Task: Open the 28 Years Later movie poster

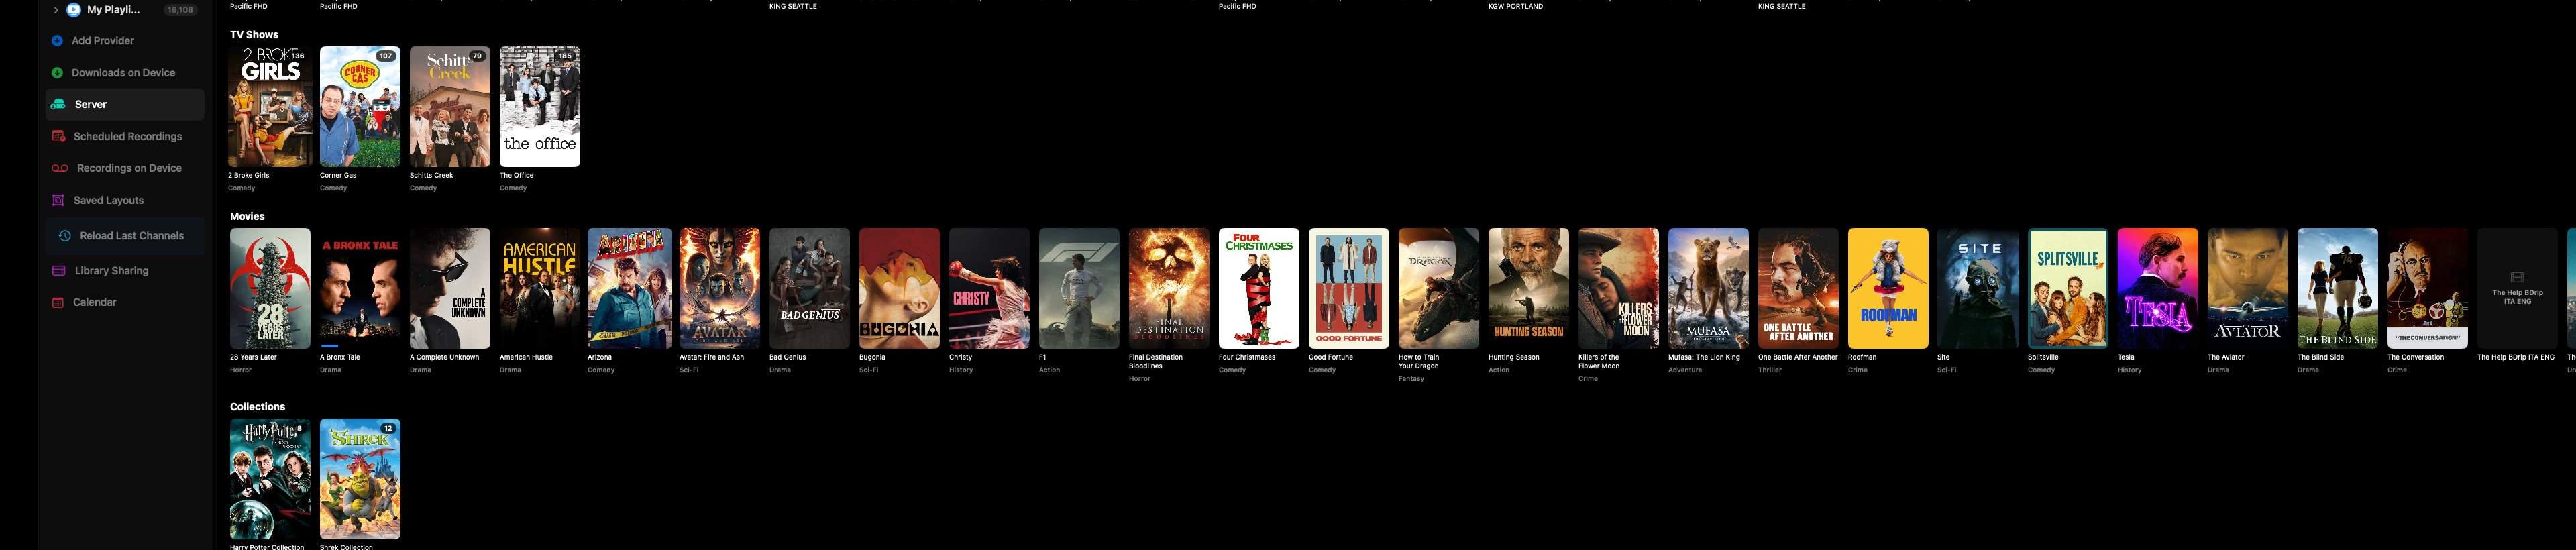Action: click(270, 288)
